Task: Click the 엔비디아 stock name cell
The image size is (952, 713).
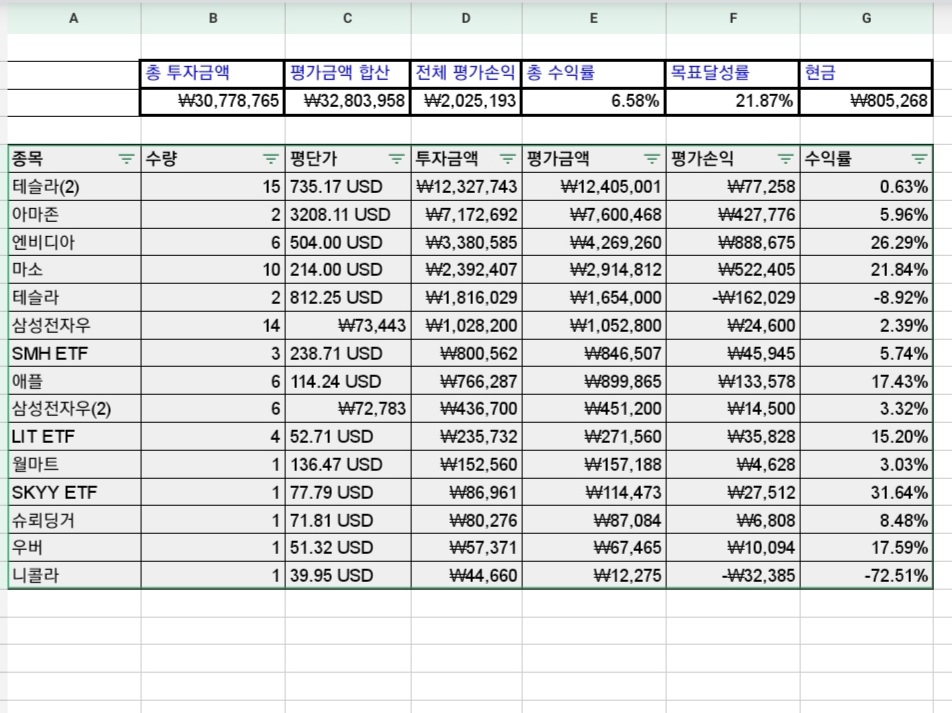Action: 75,242
